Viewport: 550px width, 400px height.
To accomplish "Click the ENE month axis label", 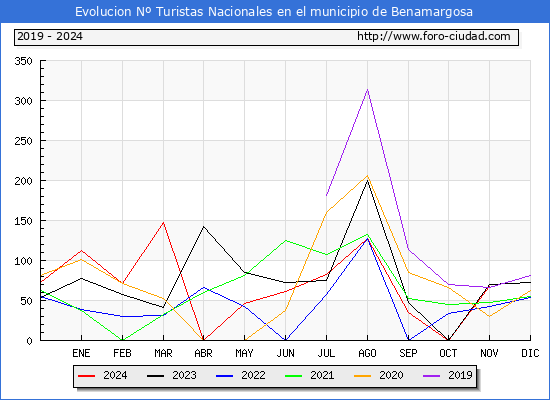I will click(x=81, y=353).
